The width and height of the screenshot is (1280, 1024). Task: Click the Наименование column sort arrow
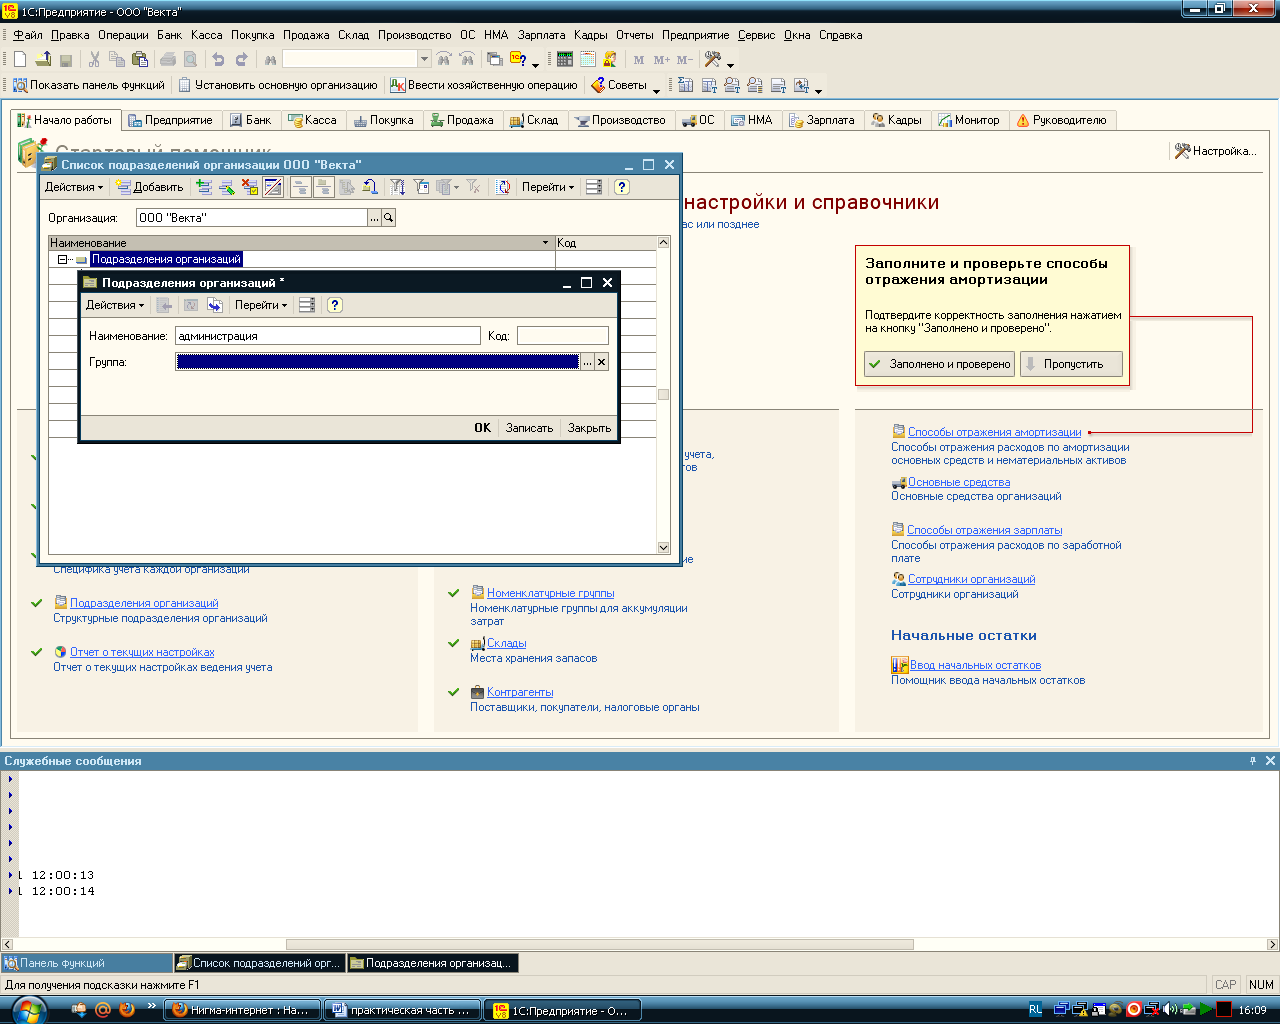[546, 243]
